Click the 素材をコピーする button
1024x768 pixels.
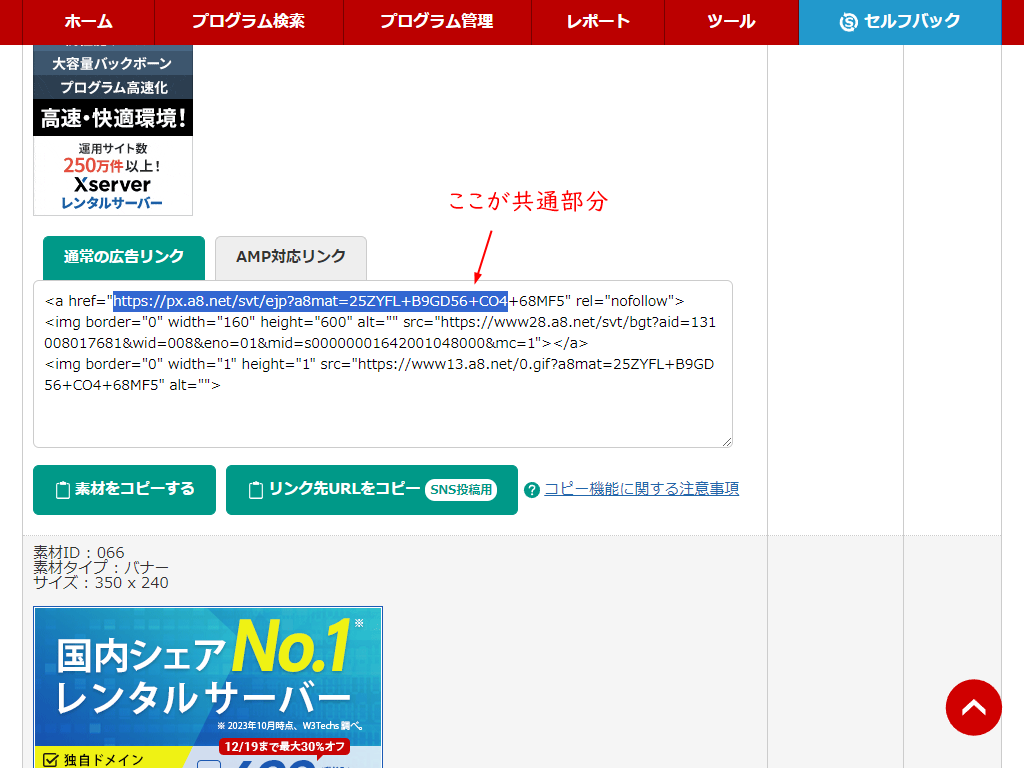point(124,490)
